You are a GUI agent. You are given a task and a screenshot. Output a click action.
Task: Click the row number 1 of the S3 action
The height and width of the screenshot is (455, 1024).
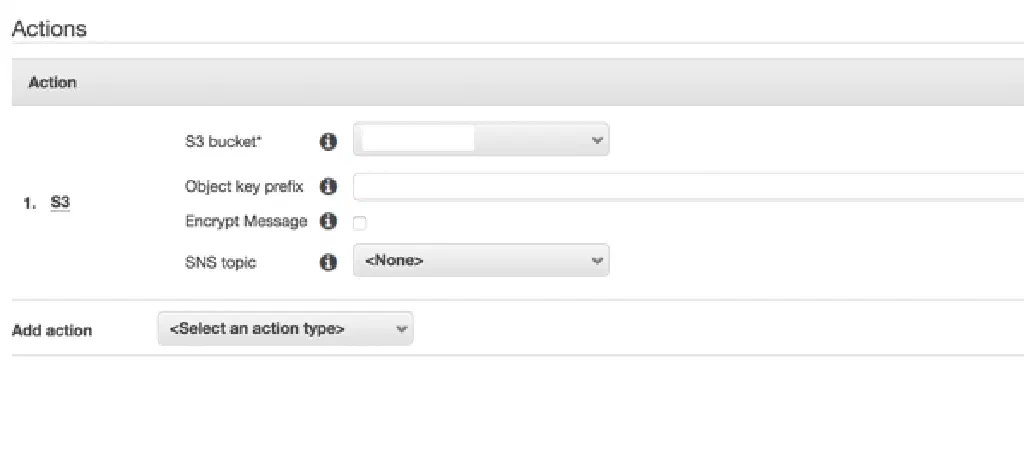(x=30, y=203)
